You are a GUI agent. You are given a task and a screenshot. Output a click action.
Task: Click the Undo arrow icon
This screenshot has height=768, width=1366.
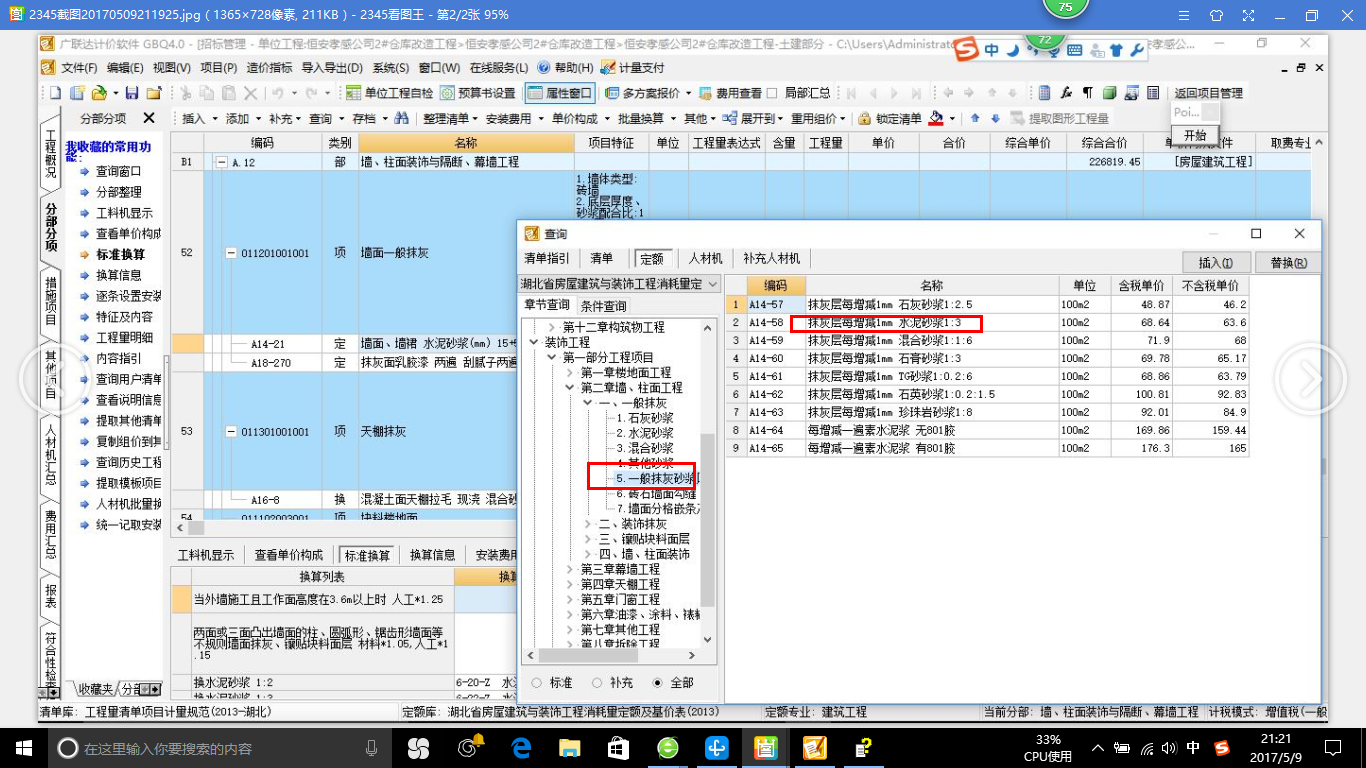277,93
